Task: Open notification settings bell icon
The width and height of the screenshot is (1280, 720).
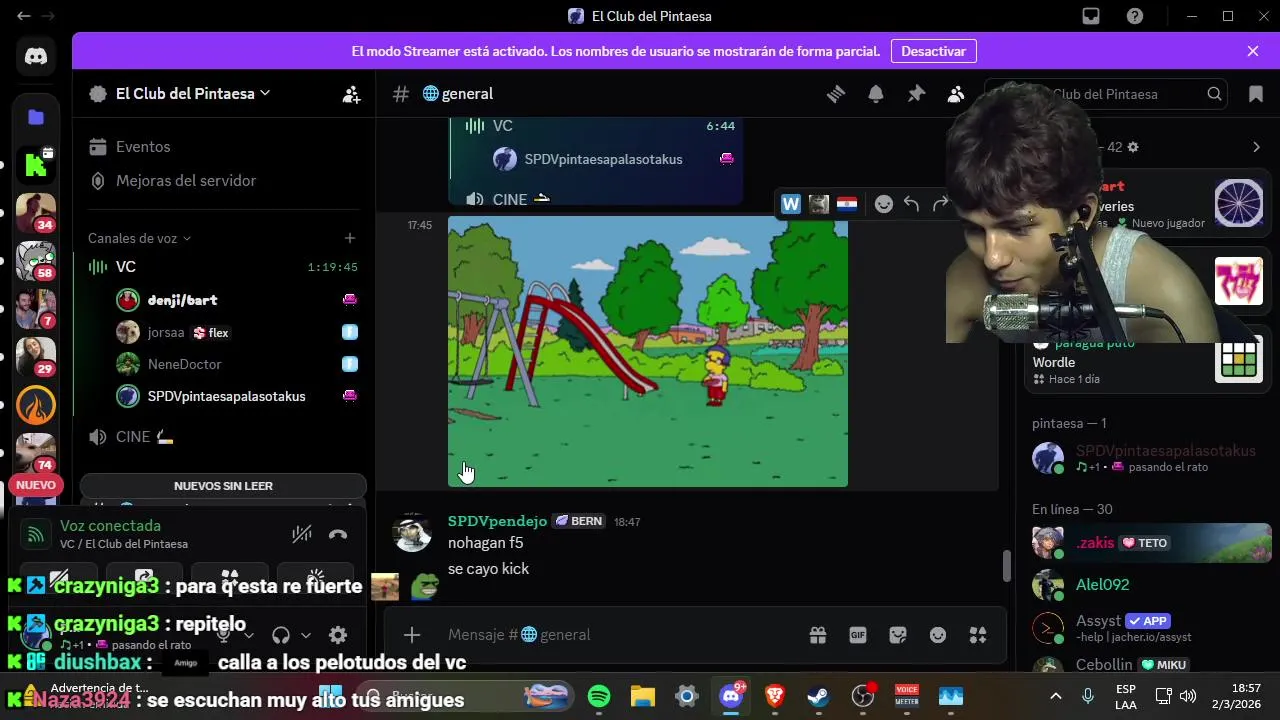Action: point(876,94)
